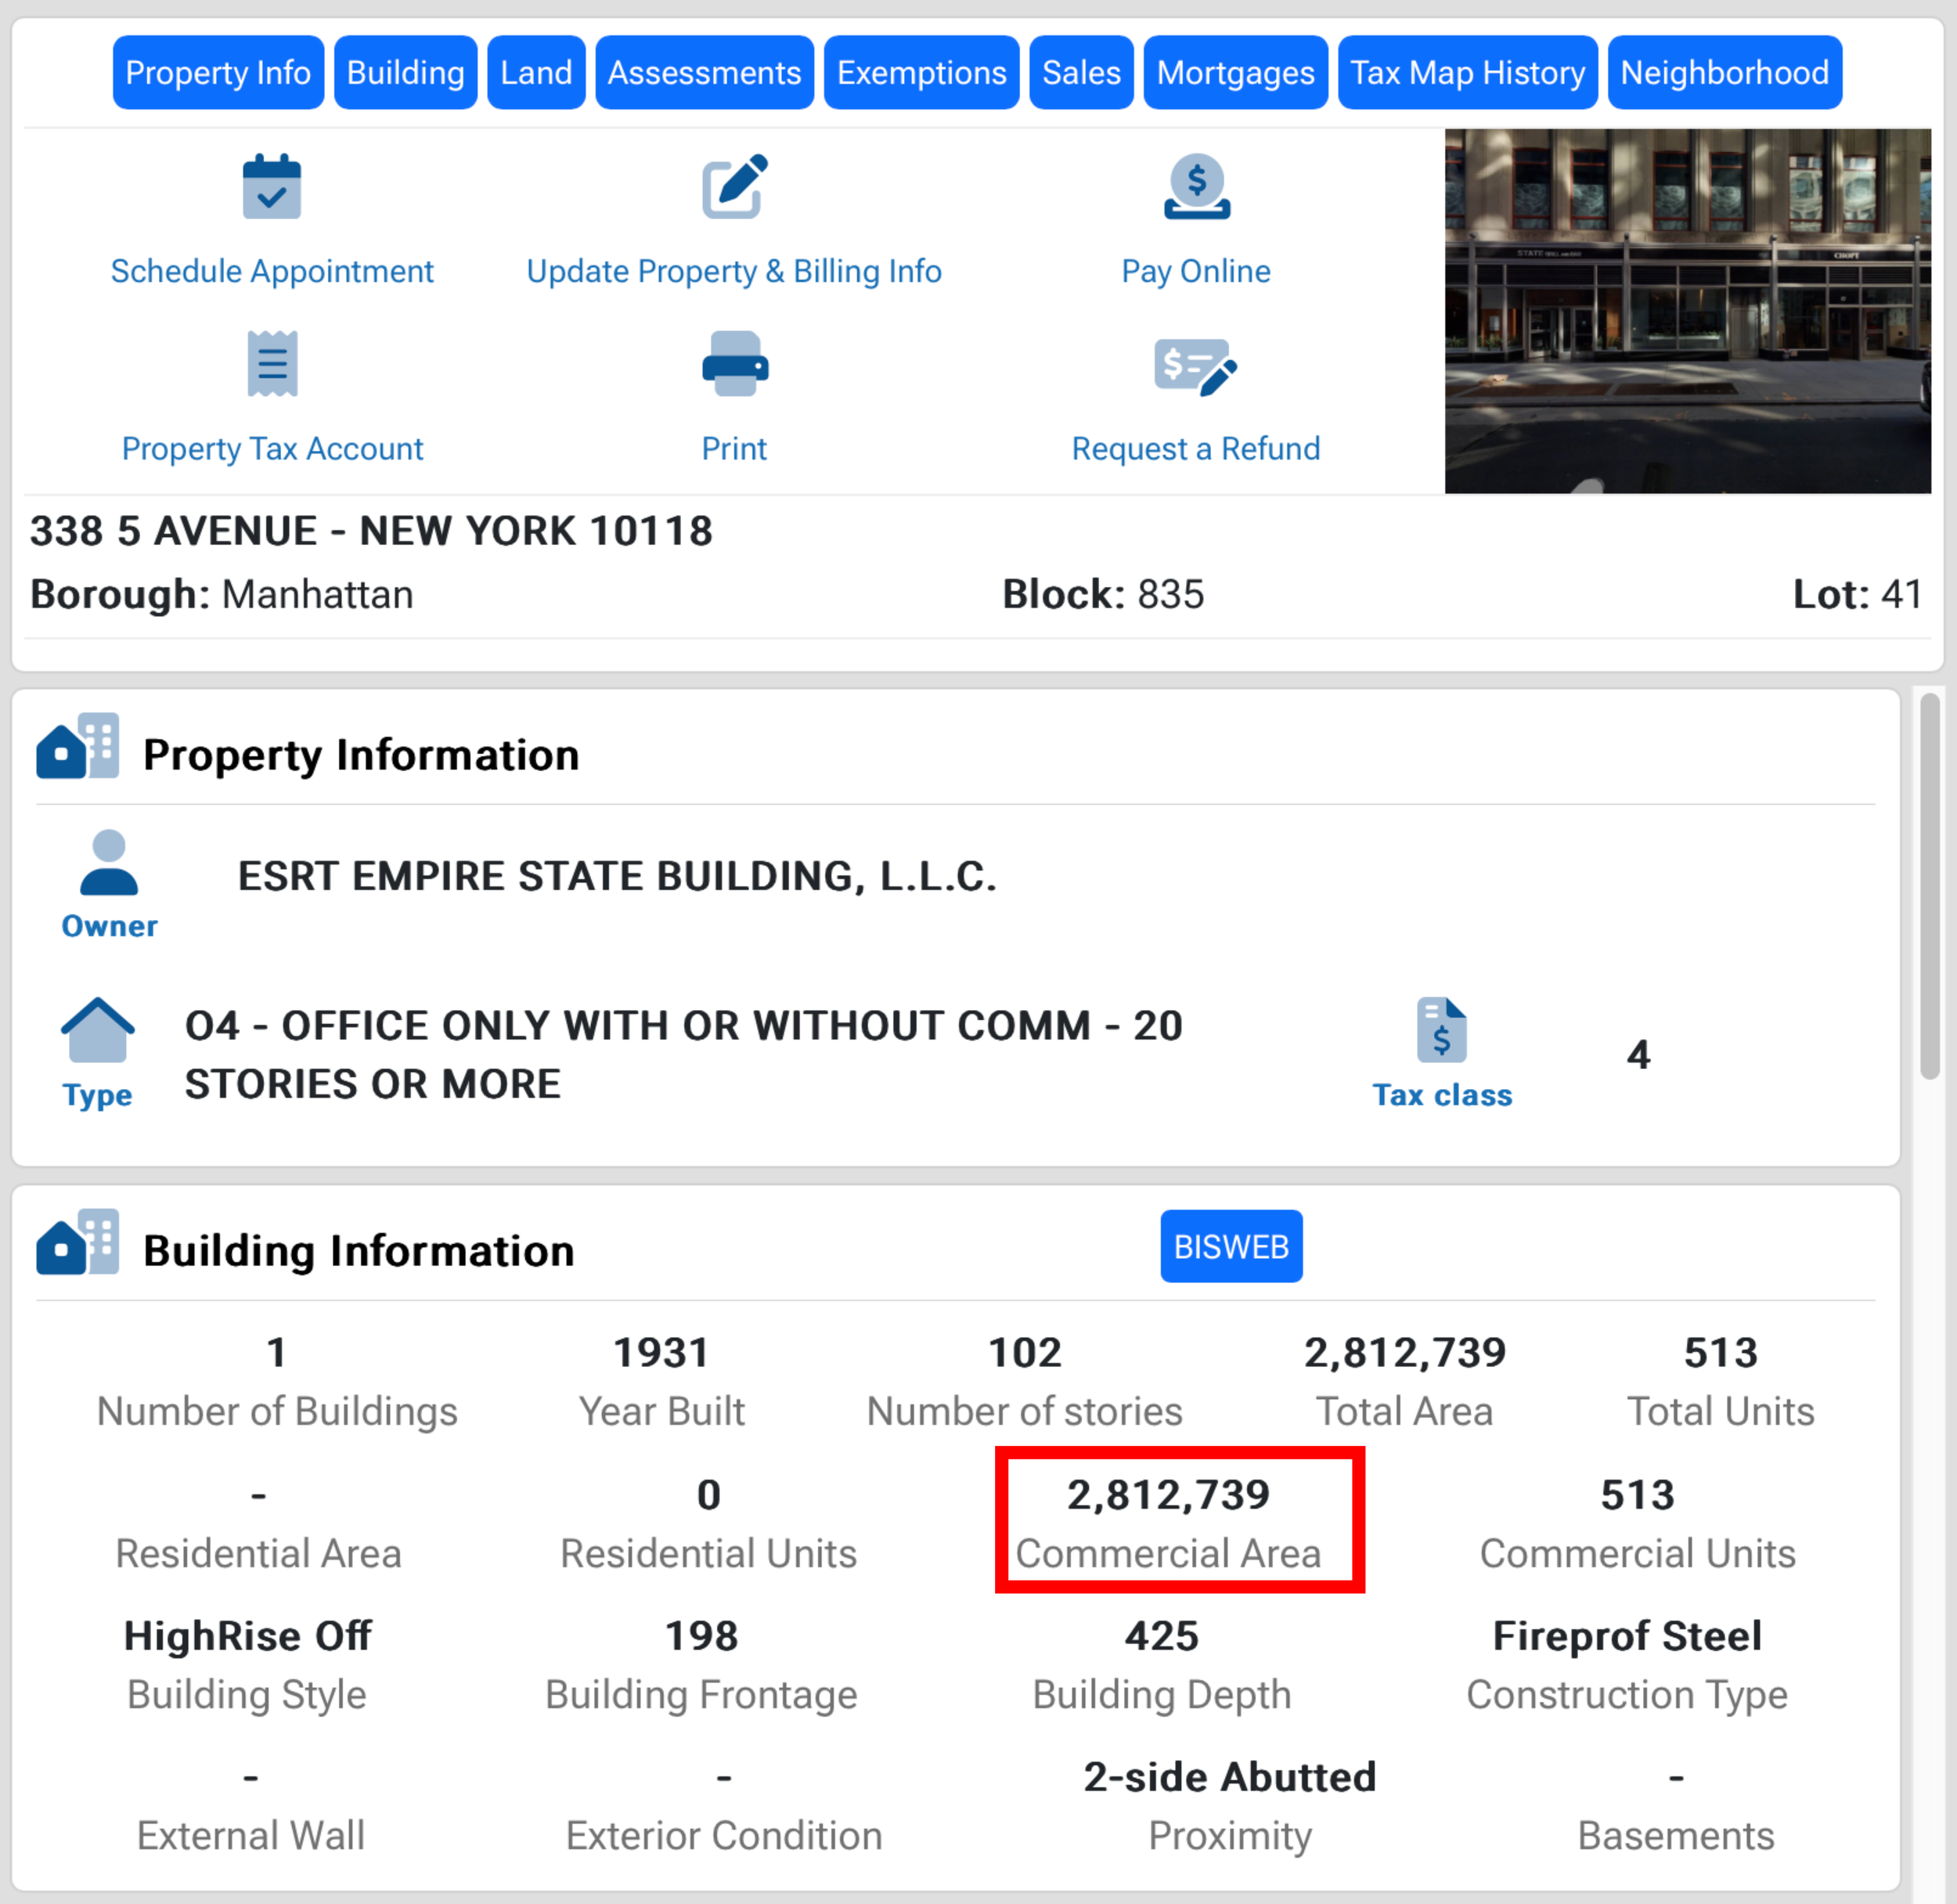Open the Schedule Appointment link
Screen dimensions: 1957x1904
click(272, 271)
